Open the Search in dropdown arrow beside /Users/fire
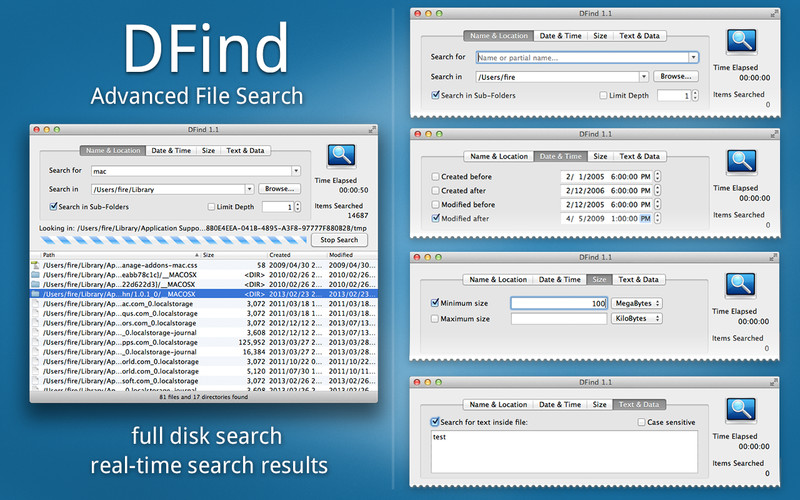The width and height of the screenshot is (800, 500). coord(644,77)
